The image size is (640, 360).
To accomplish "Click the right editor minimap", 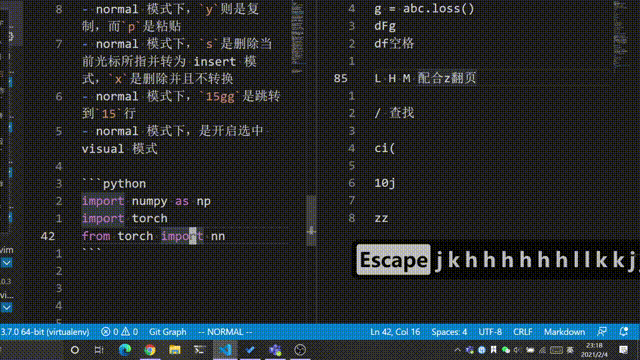I will pos(620,37).
